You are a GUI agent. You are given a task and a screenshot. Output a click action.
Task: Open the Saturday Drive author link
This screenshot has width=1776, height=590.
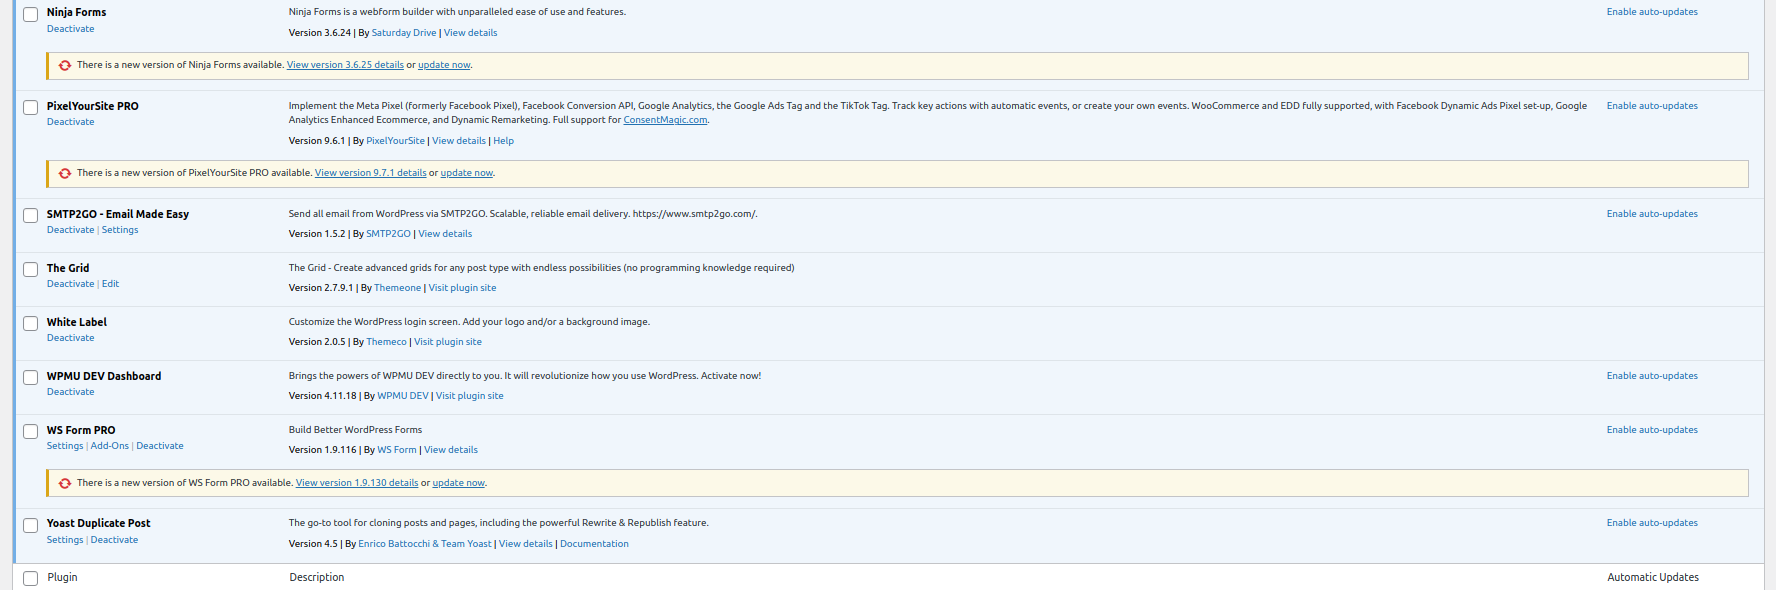click(404, 33)
